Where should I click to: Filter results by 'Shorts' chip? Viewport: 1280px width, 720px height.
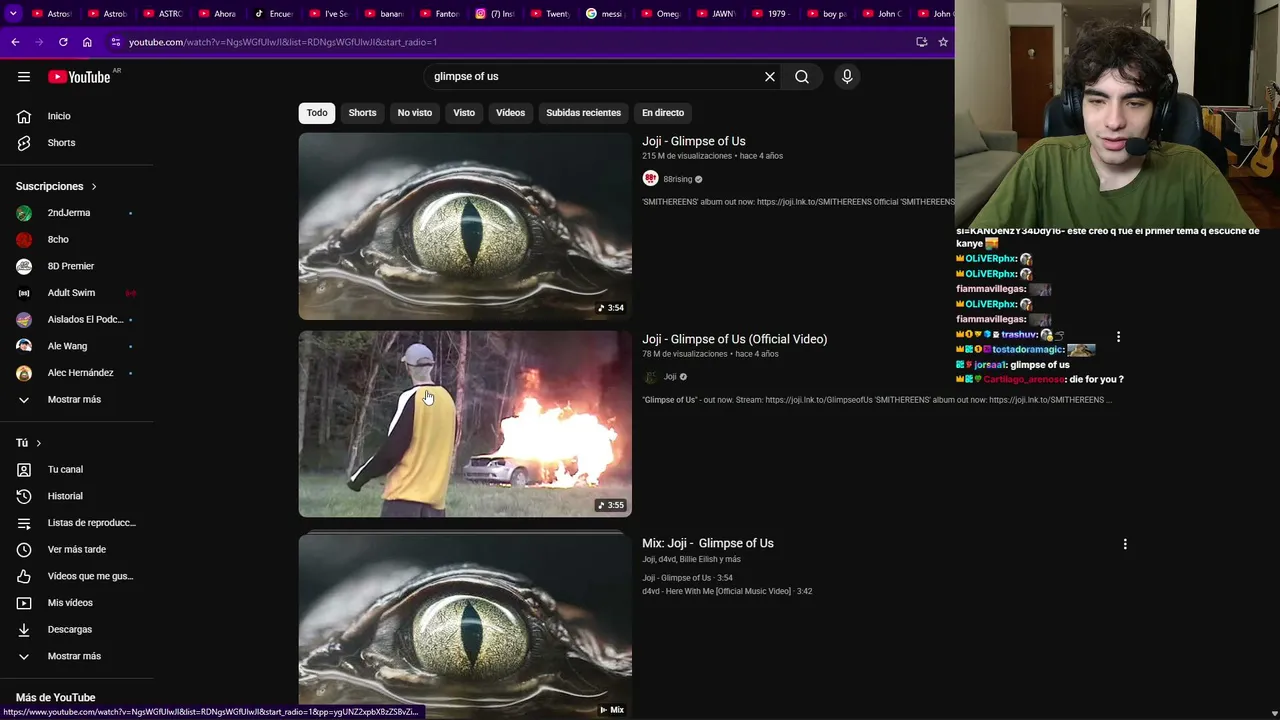click(362, 113)
